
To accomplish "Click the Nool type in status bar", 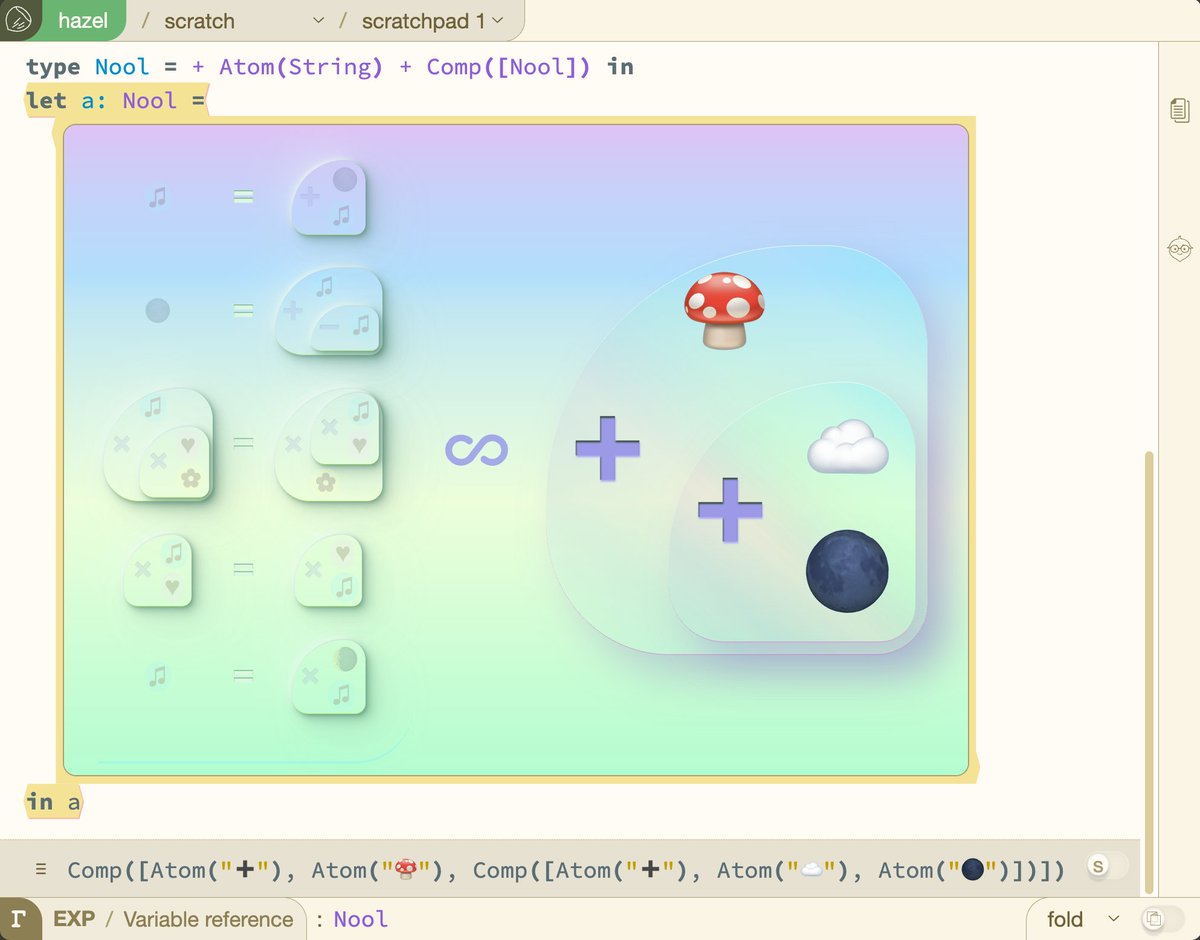I will coord(360,919).
